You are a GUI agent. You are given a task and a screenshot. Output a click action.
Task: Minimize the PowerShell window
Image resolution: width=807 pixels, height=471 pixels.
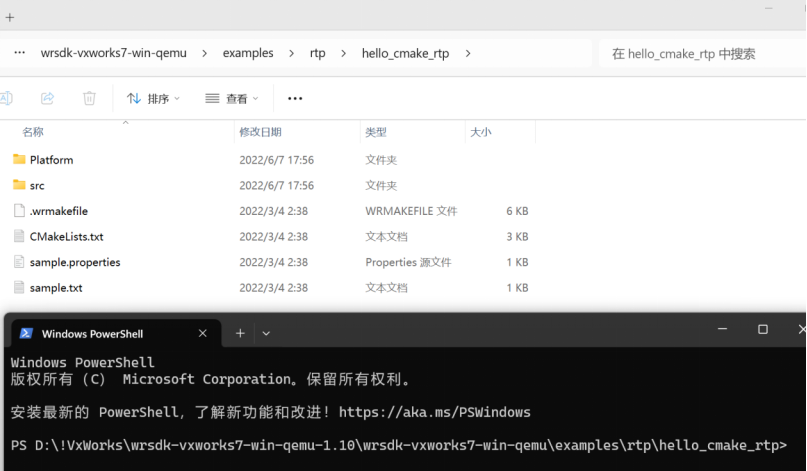[x=723, y=329]
